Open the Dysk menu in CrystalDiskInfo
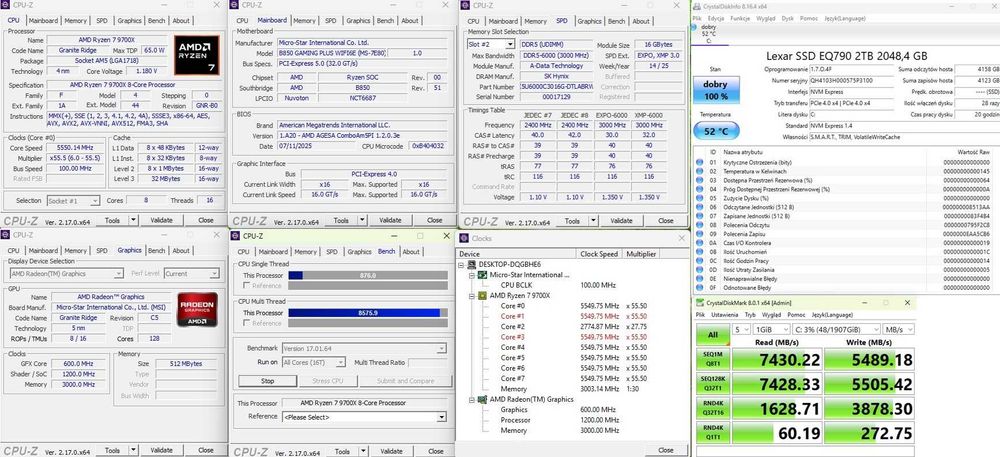Image resolution: width=1000 pixels, height=457 pixels. click(788, 18)
